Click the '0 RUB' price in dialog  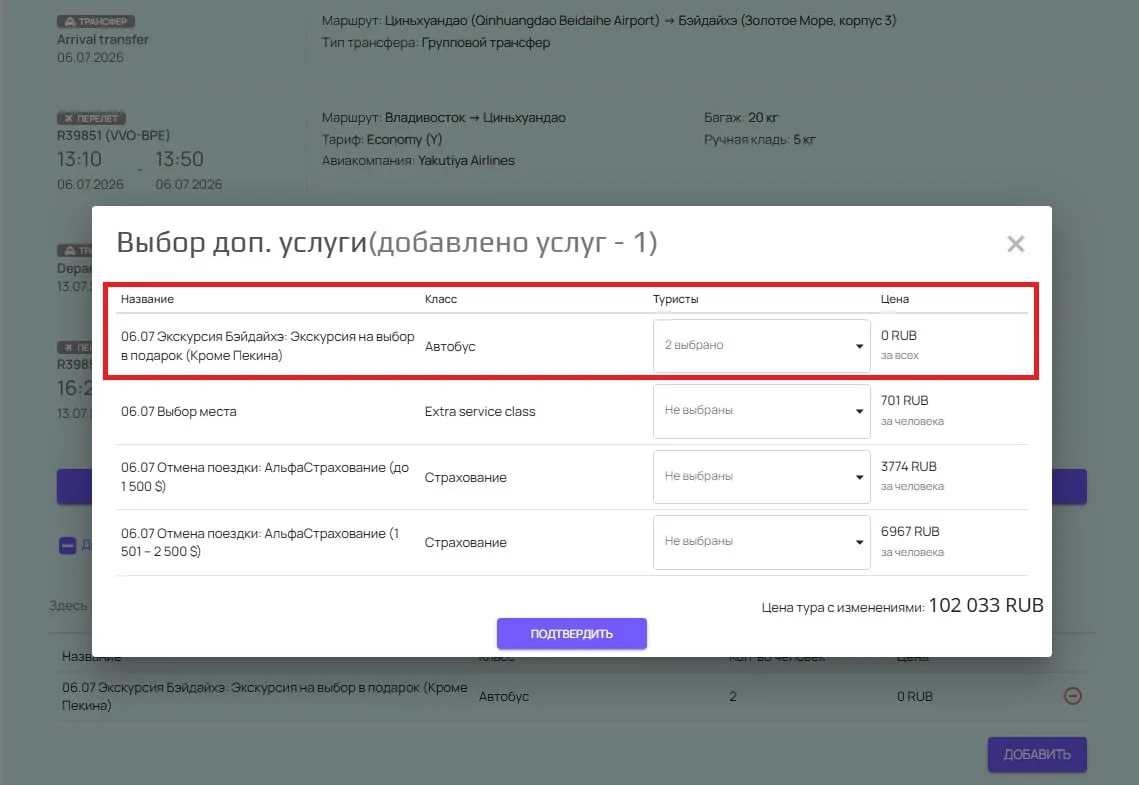pyautogui.click(x=899, y=335)
